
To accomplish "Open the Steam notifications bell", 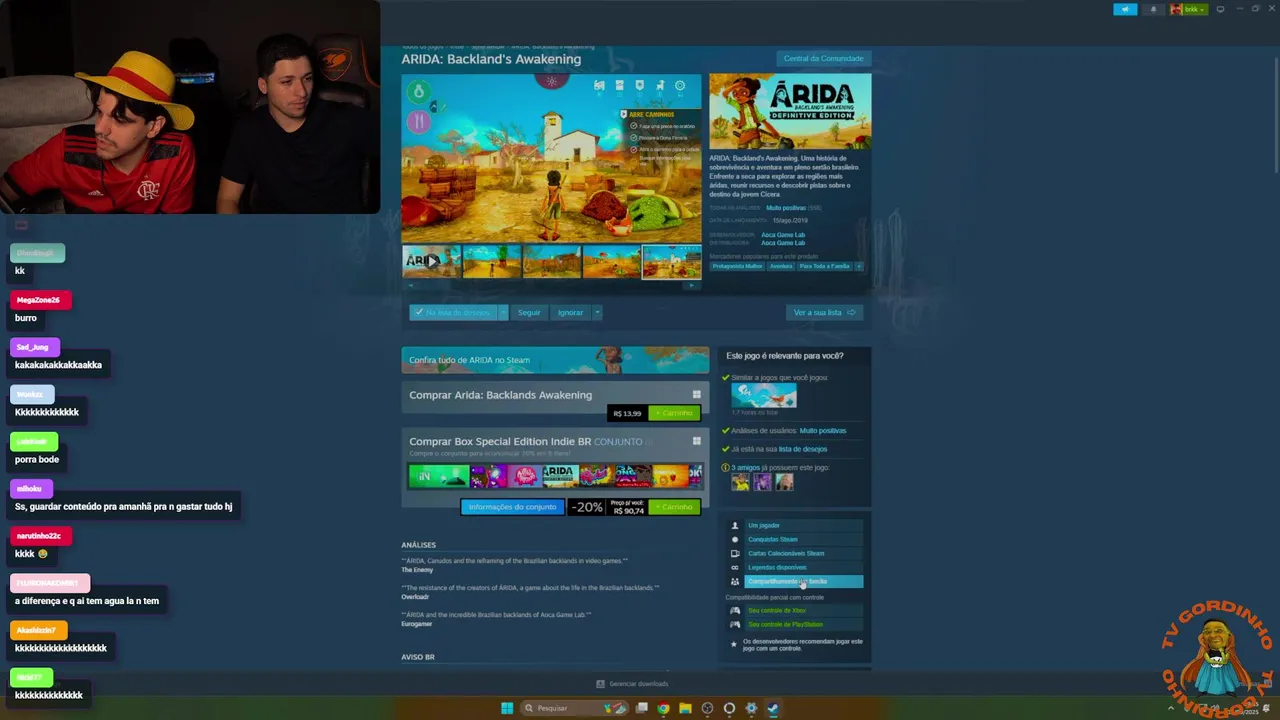I will point(1153,9).
